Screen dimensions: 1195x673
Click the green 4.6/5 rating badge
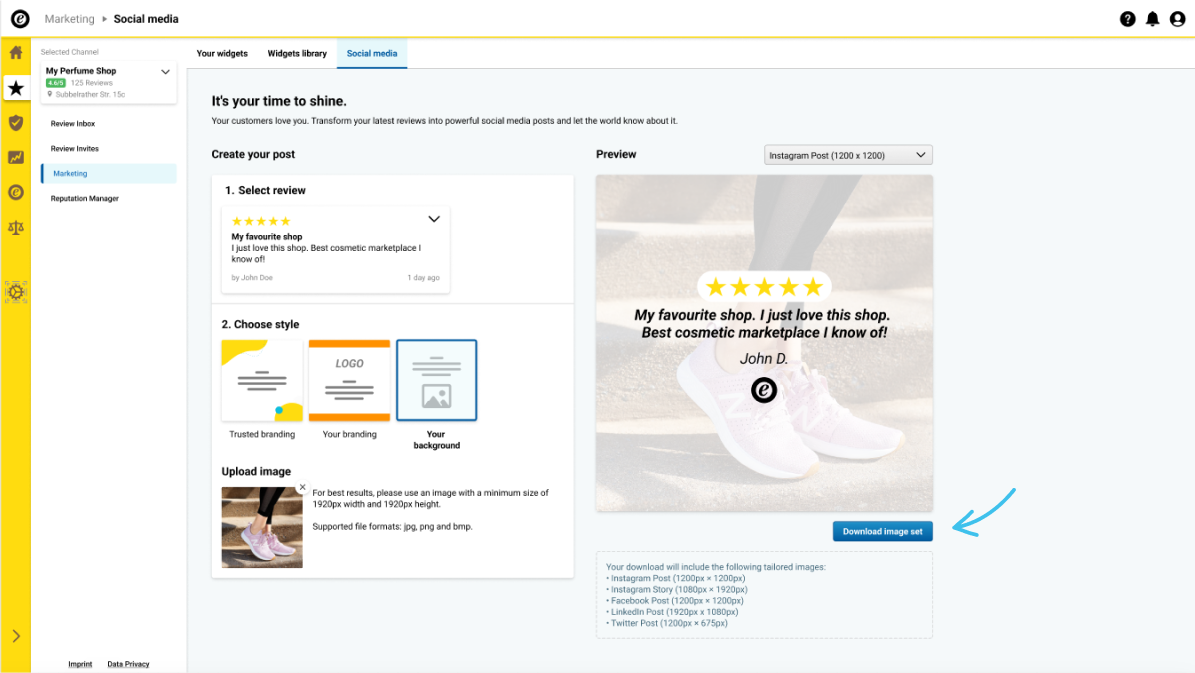coord(56,82)
